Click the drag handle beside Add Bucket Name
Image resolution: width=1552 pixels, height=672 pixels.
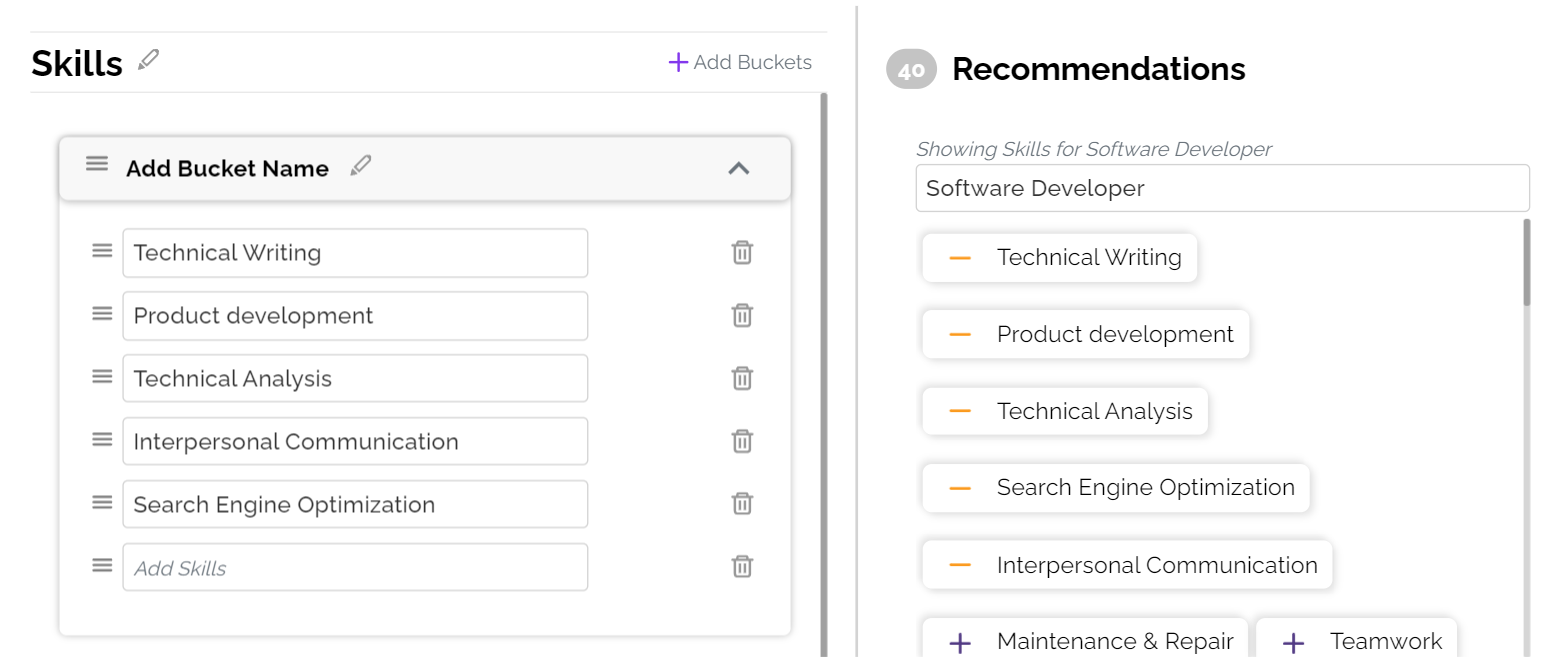[97, 164]
